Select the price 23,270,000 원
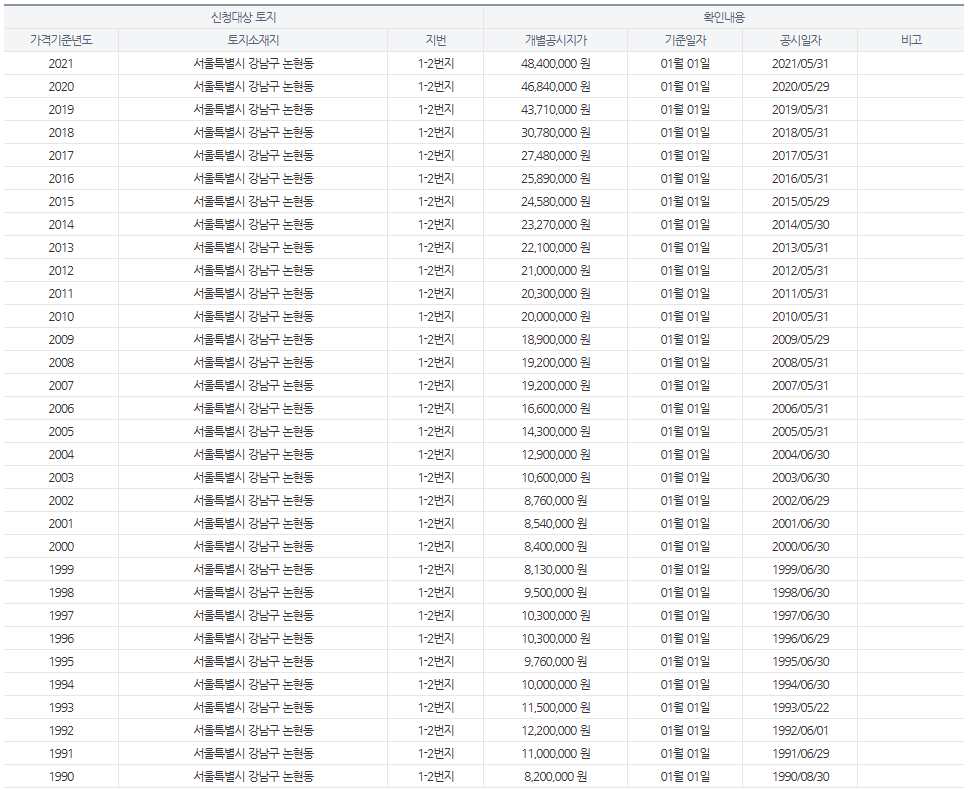968x790 pixels. (x=556, y=225)
